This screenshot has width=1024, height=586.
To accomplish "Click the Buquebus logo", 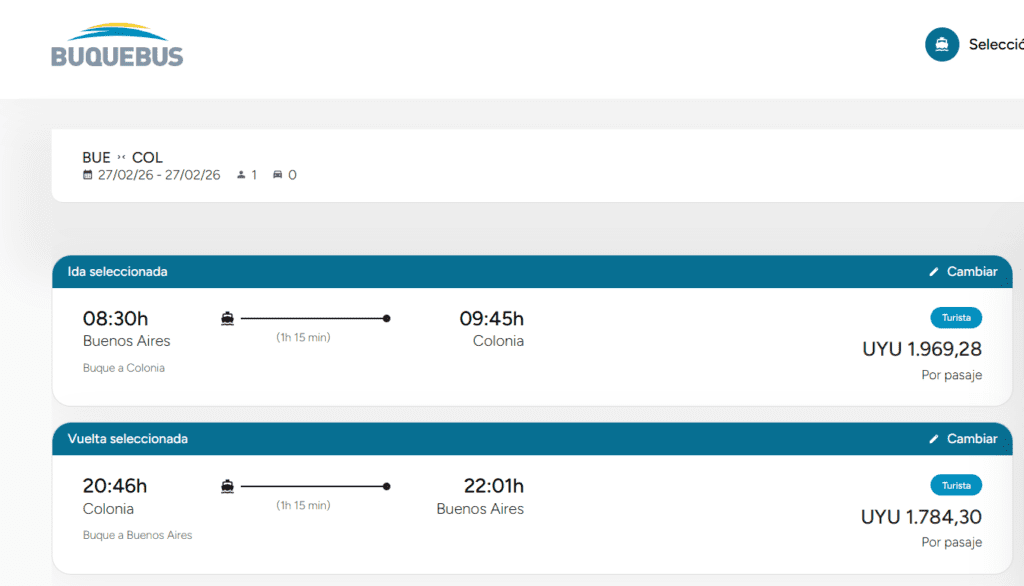I will tap(117, 45).
